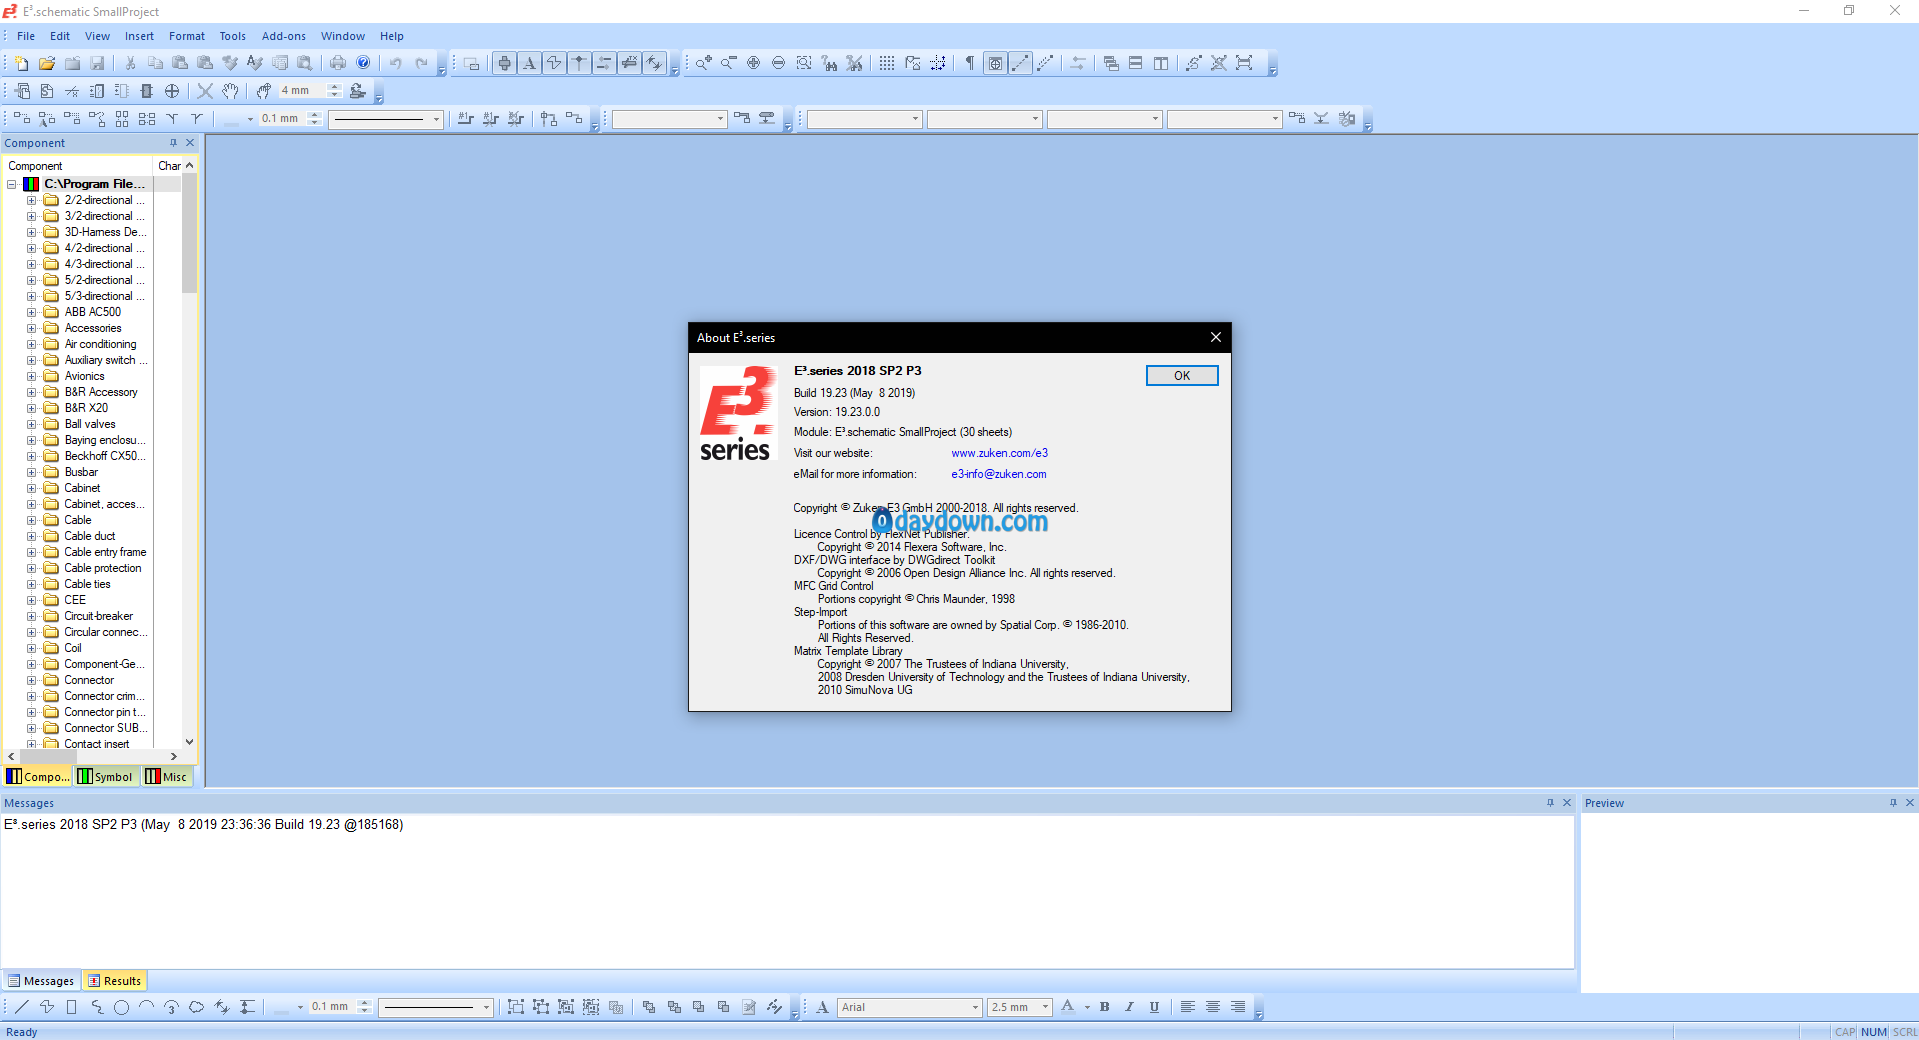1919x1040 pixels.
Task: Expand the Connector folder
Action: point(31,680)
